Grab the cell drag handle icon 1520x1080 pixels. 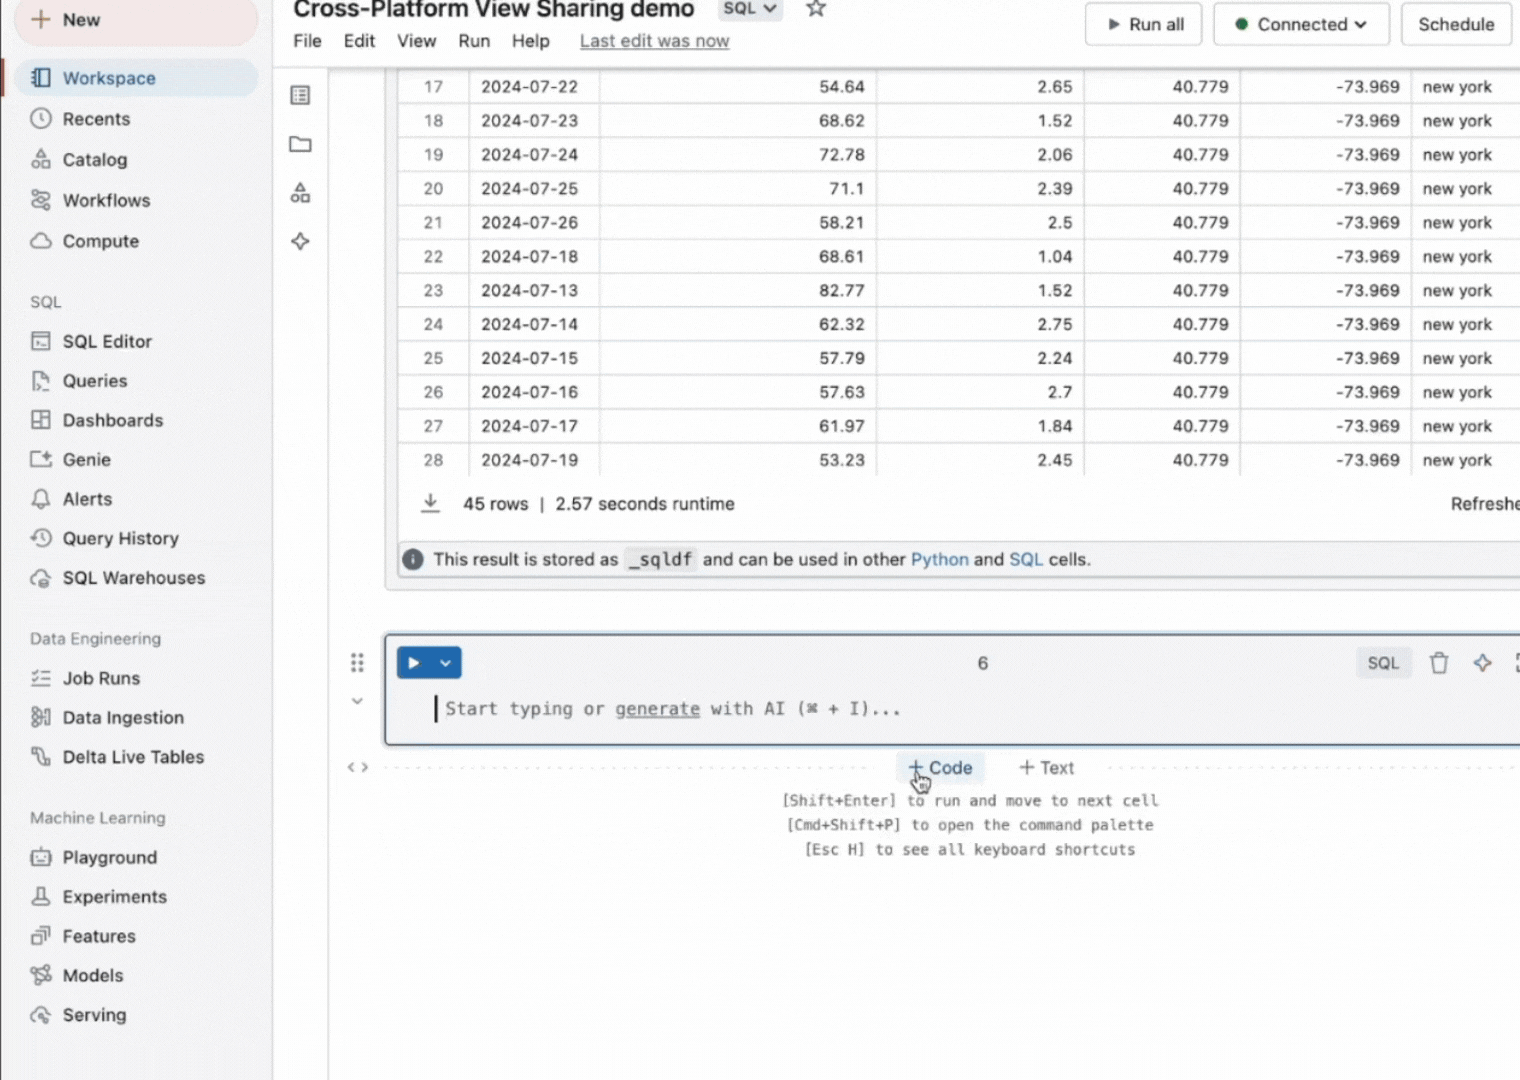[357, 663]
